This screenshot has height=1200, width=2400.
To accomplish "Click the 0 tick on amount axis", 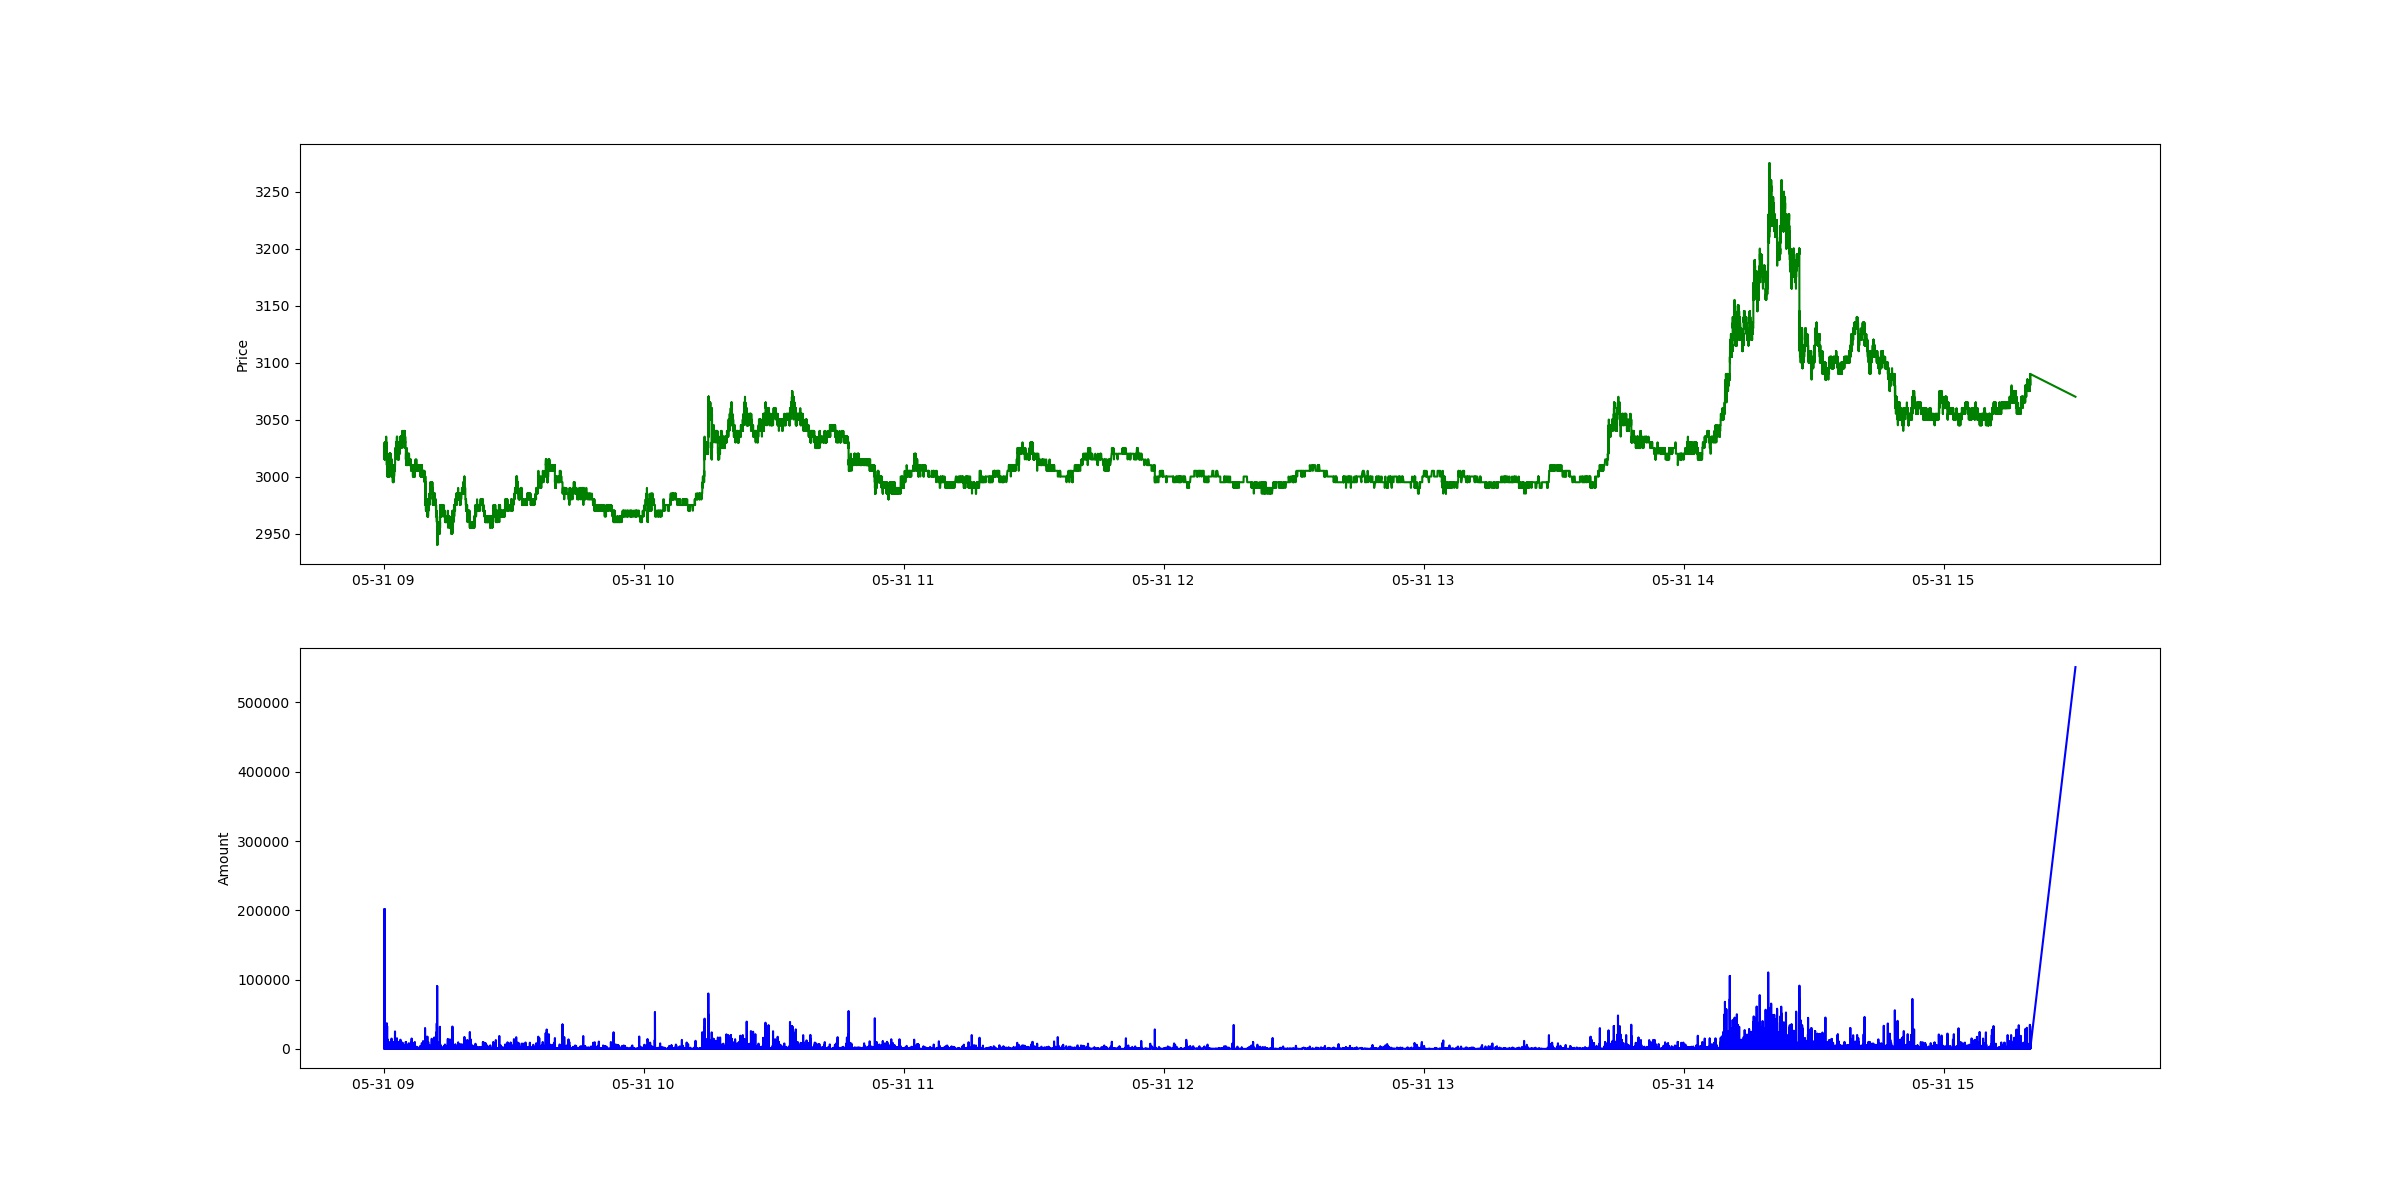I will [x=286, y=1049].
